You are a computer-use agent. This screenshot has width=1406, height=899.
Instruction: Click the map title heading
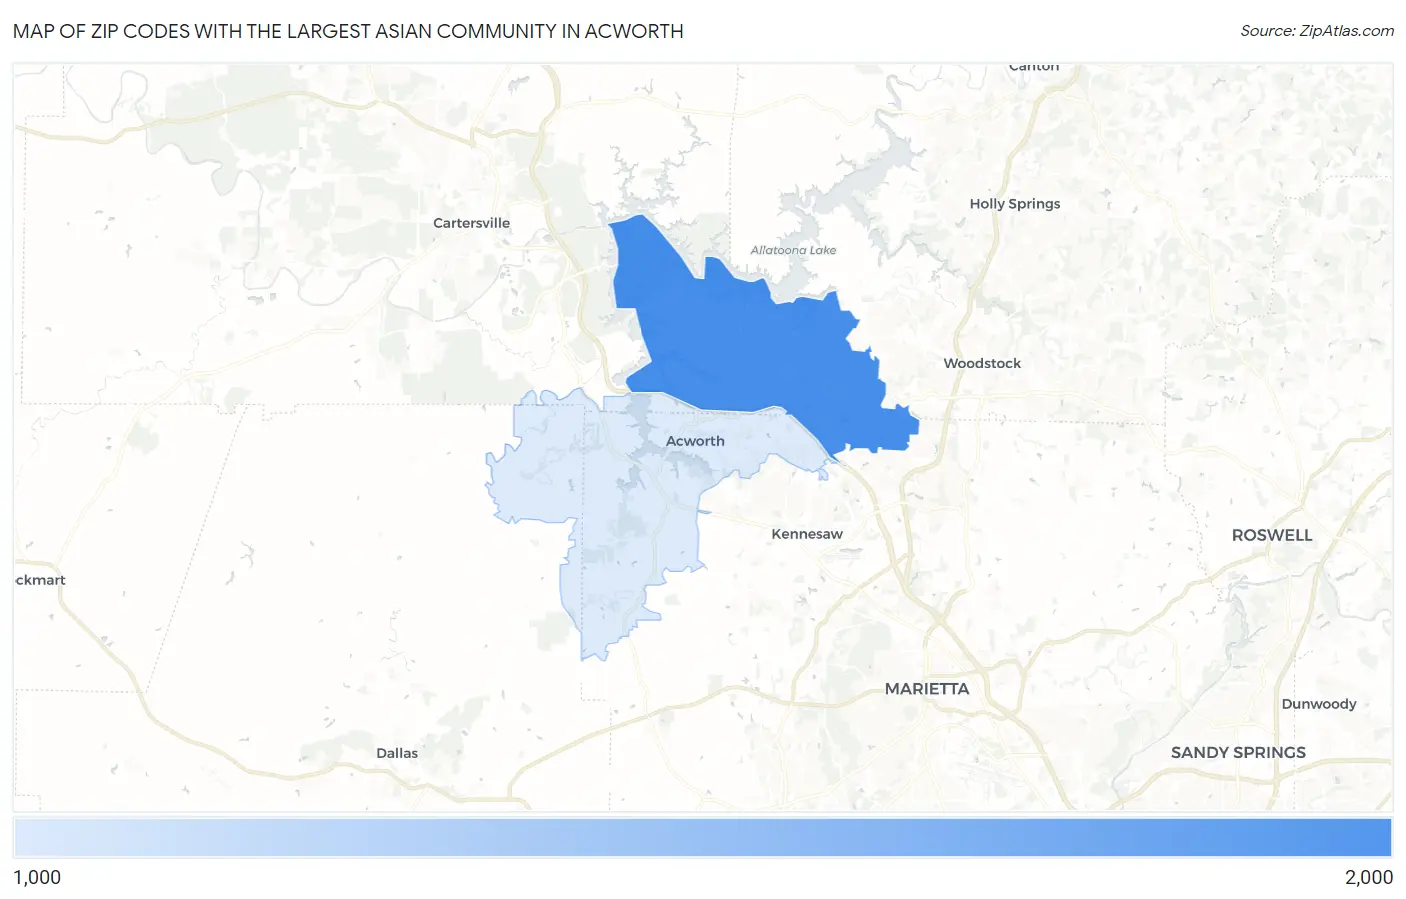point(348,31)
